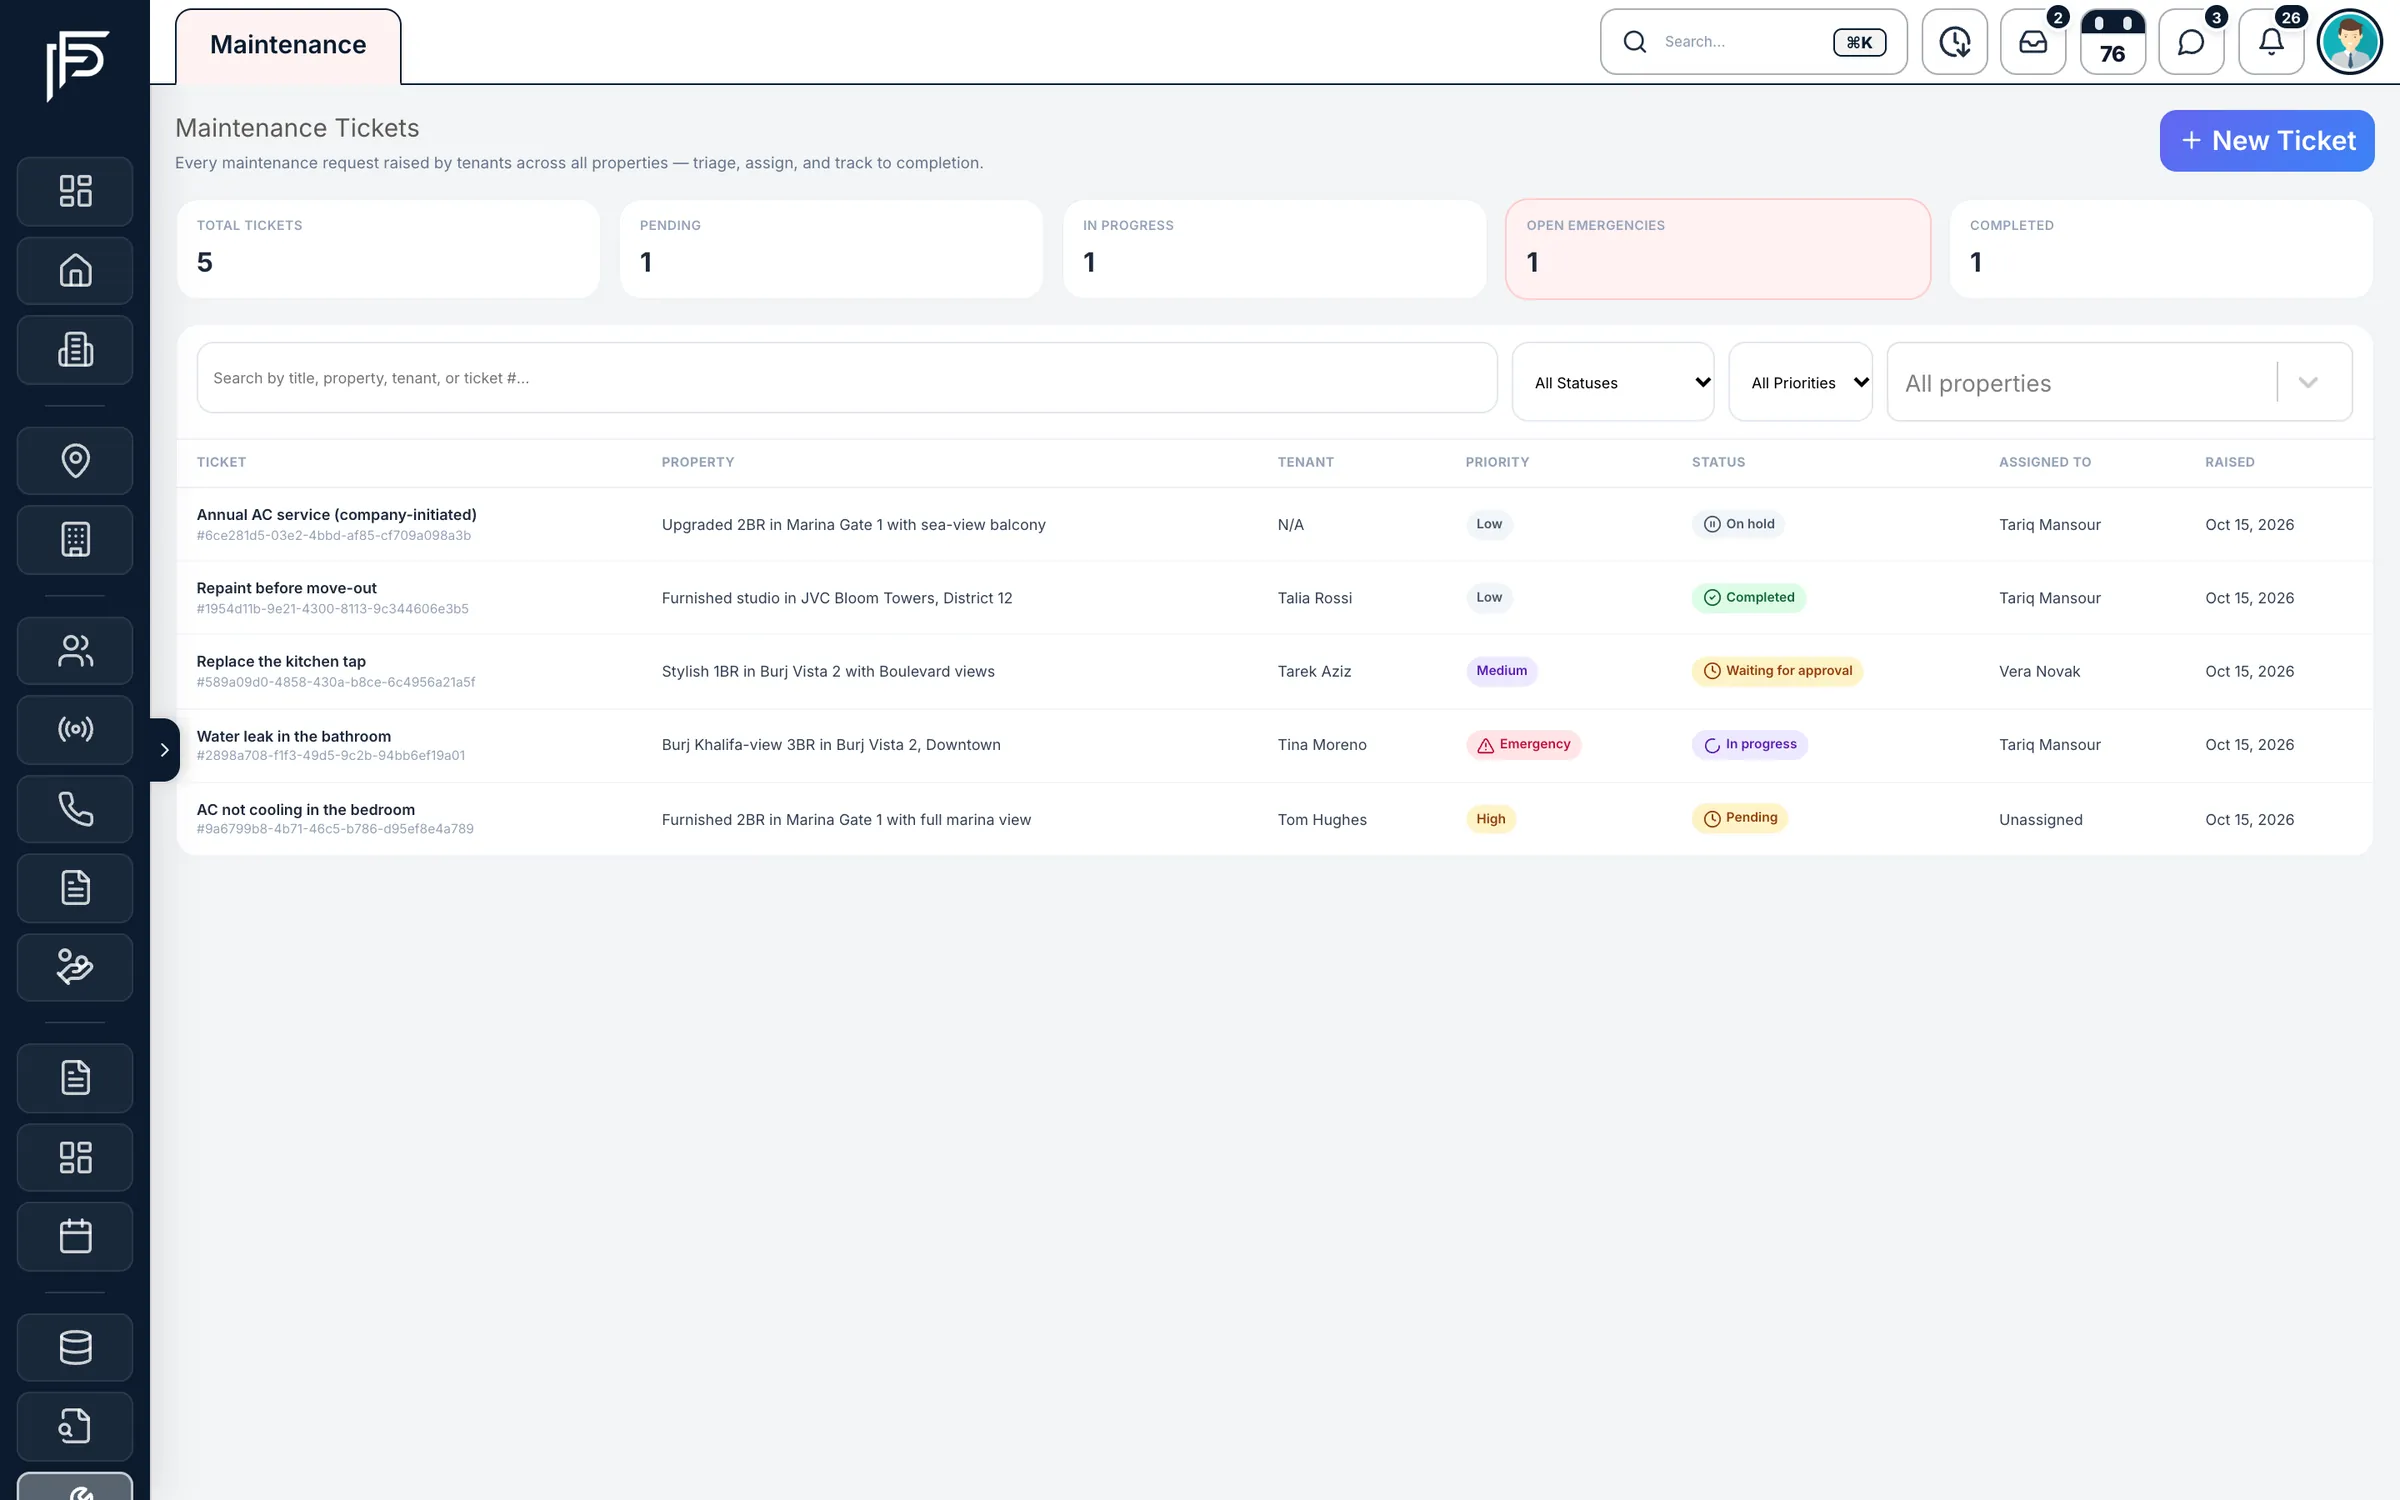Open the database icon in sidebar
This screenshot has width=2400, height=1500.
click(x=75, y=1347)
